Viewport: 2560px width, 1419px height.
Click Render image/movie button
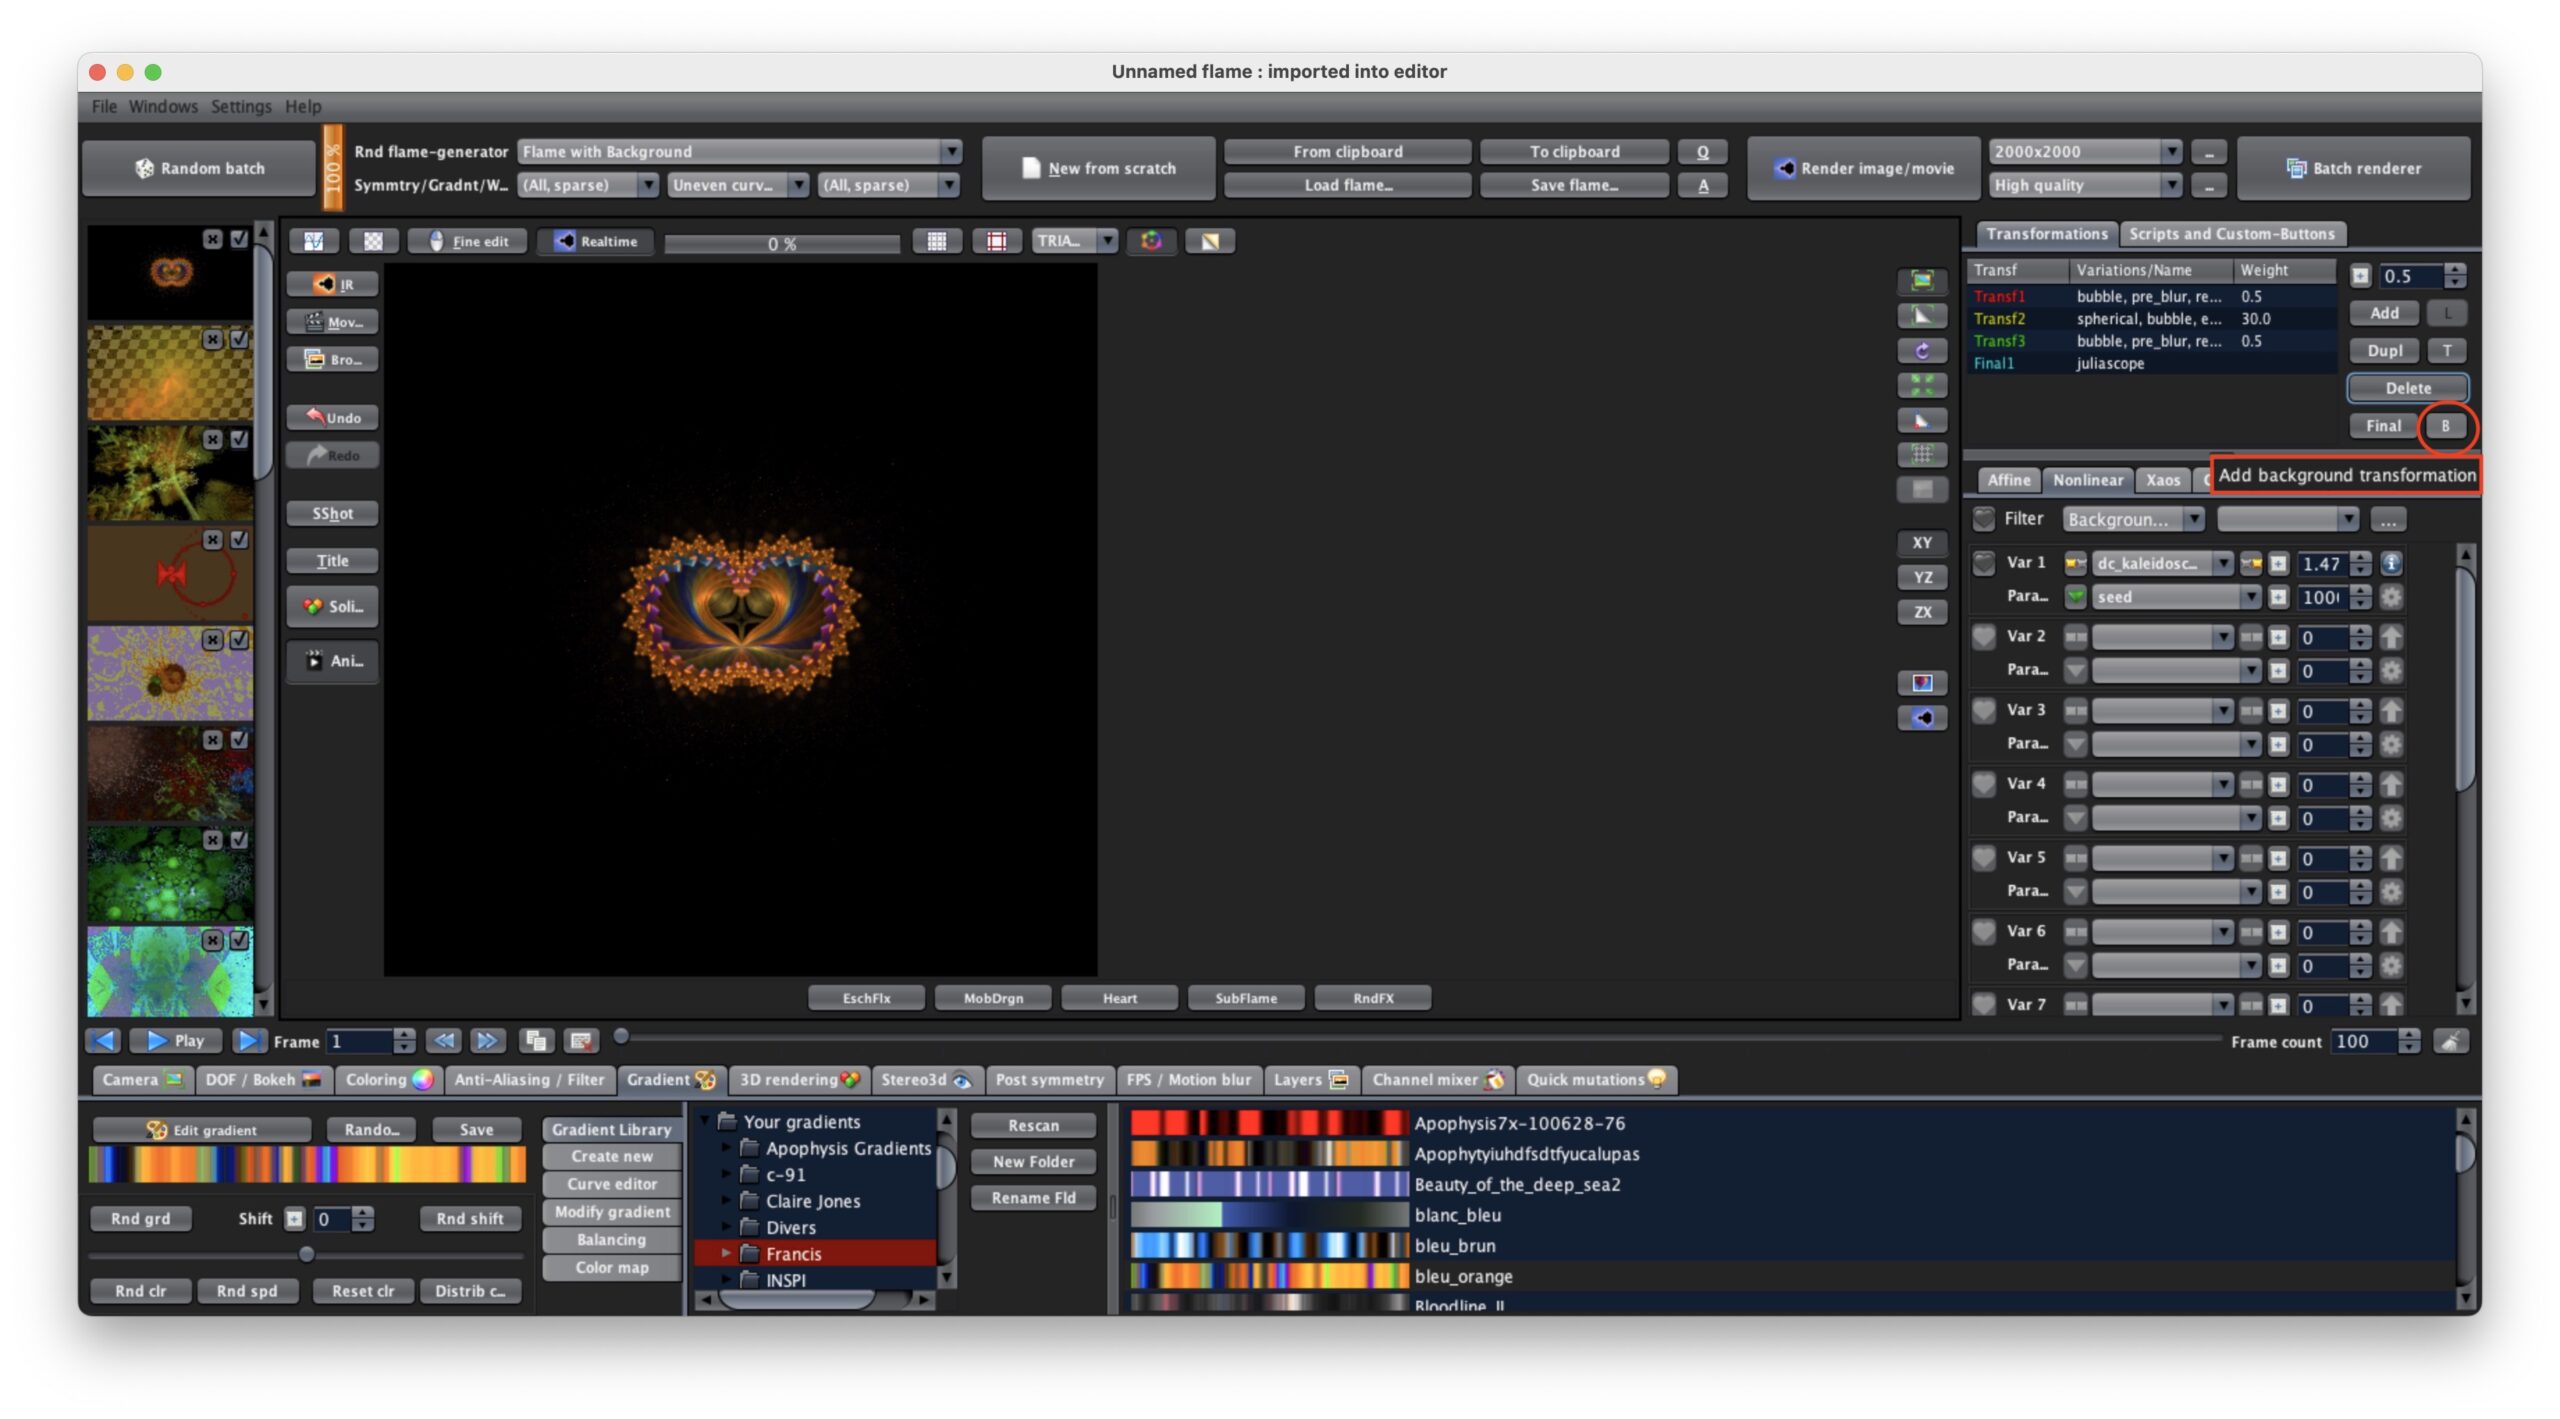1863,168
